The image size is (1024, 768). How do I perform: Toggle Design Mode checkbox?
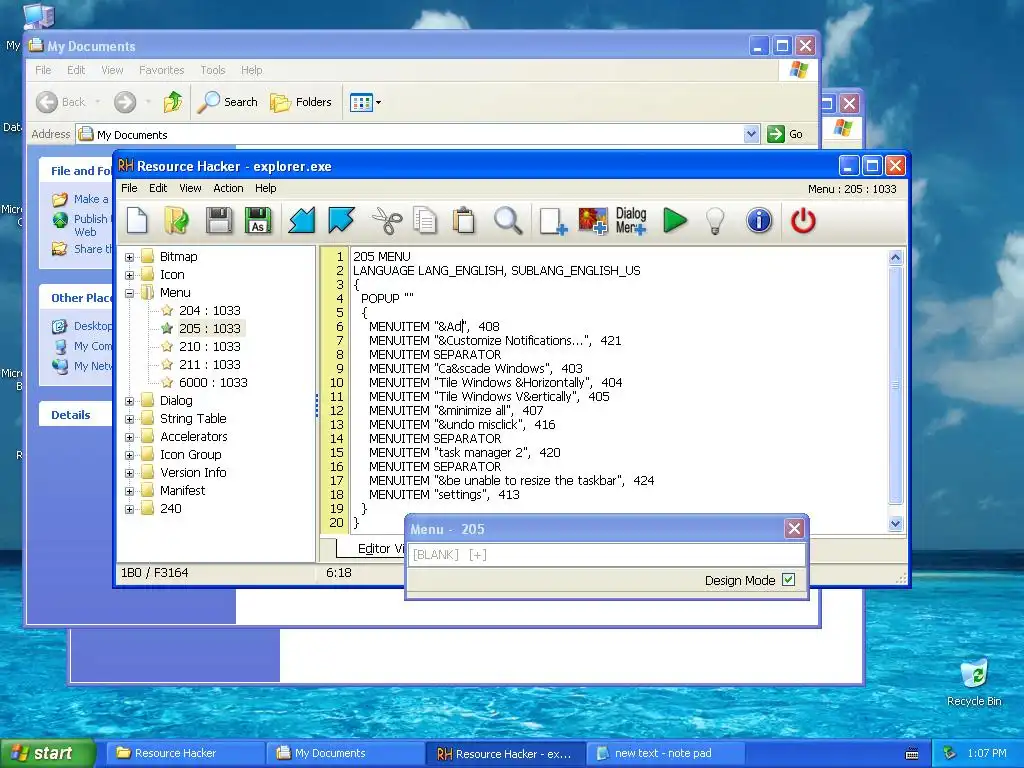pos(788,579)
